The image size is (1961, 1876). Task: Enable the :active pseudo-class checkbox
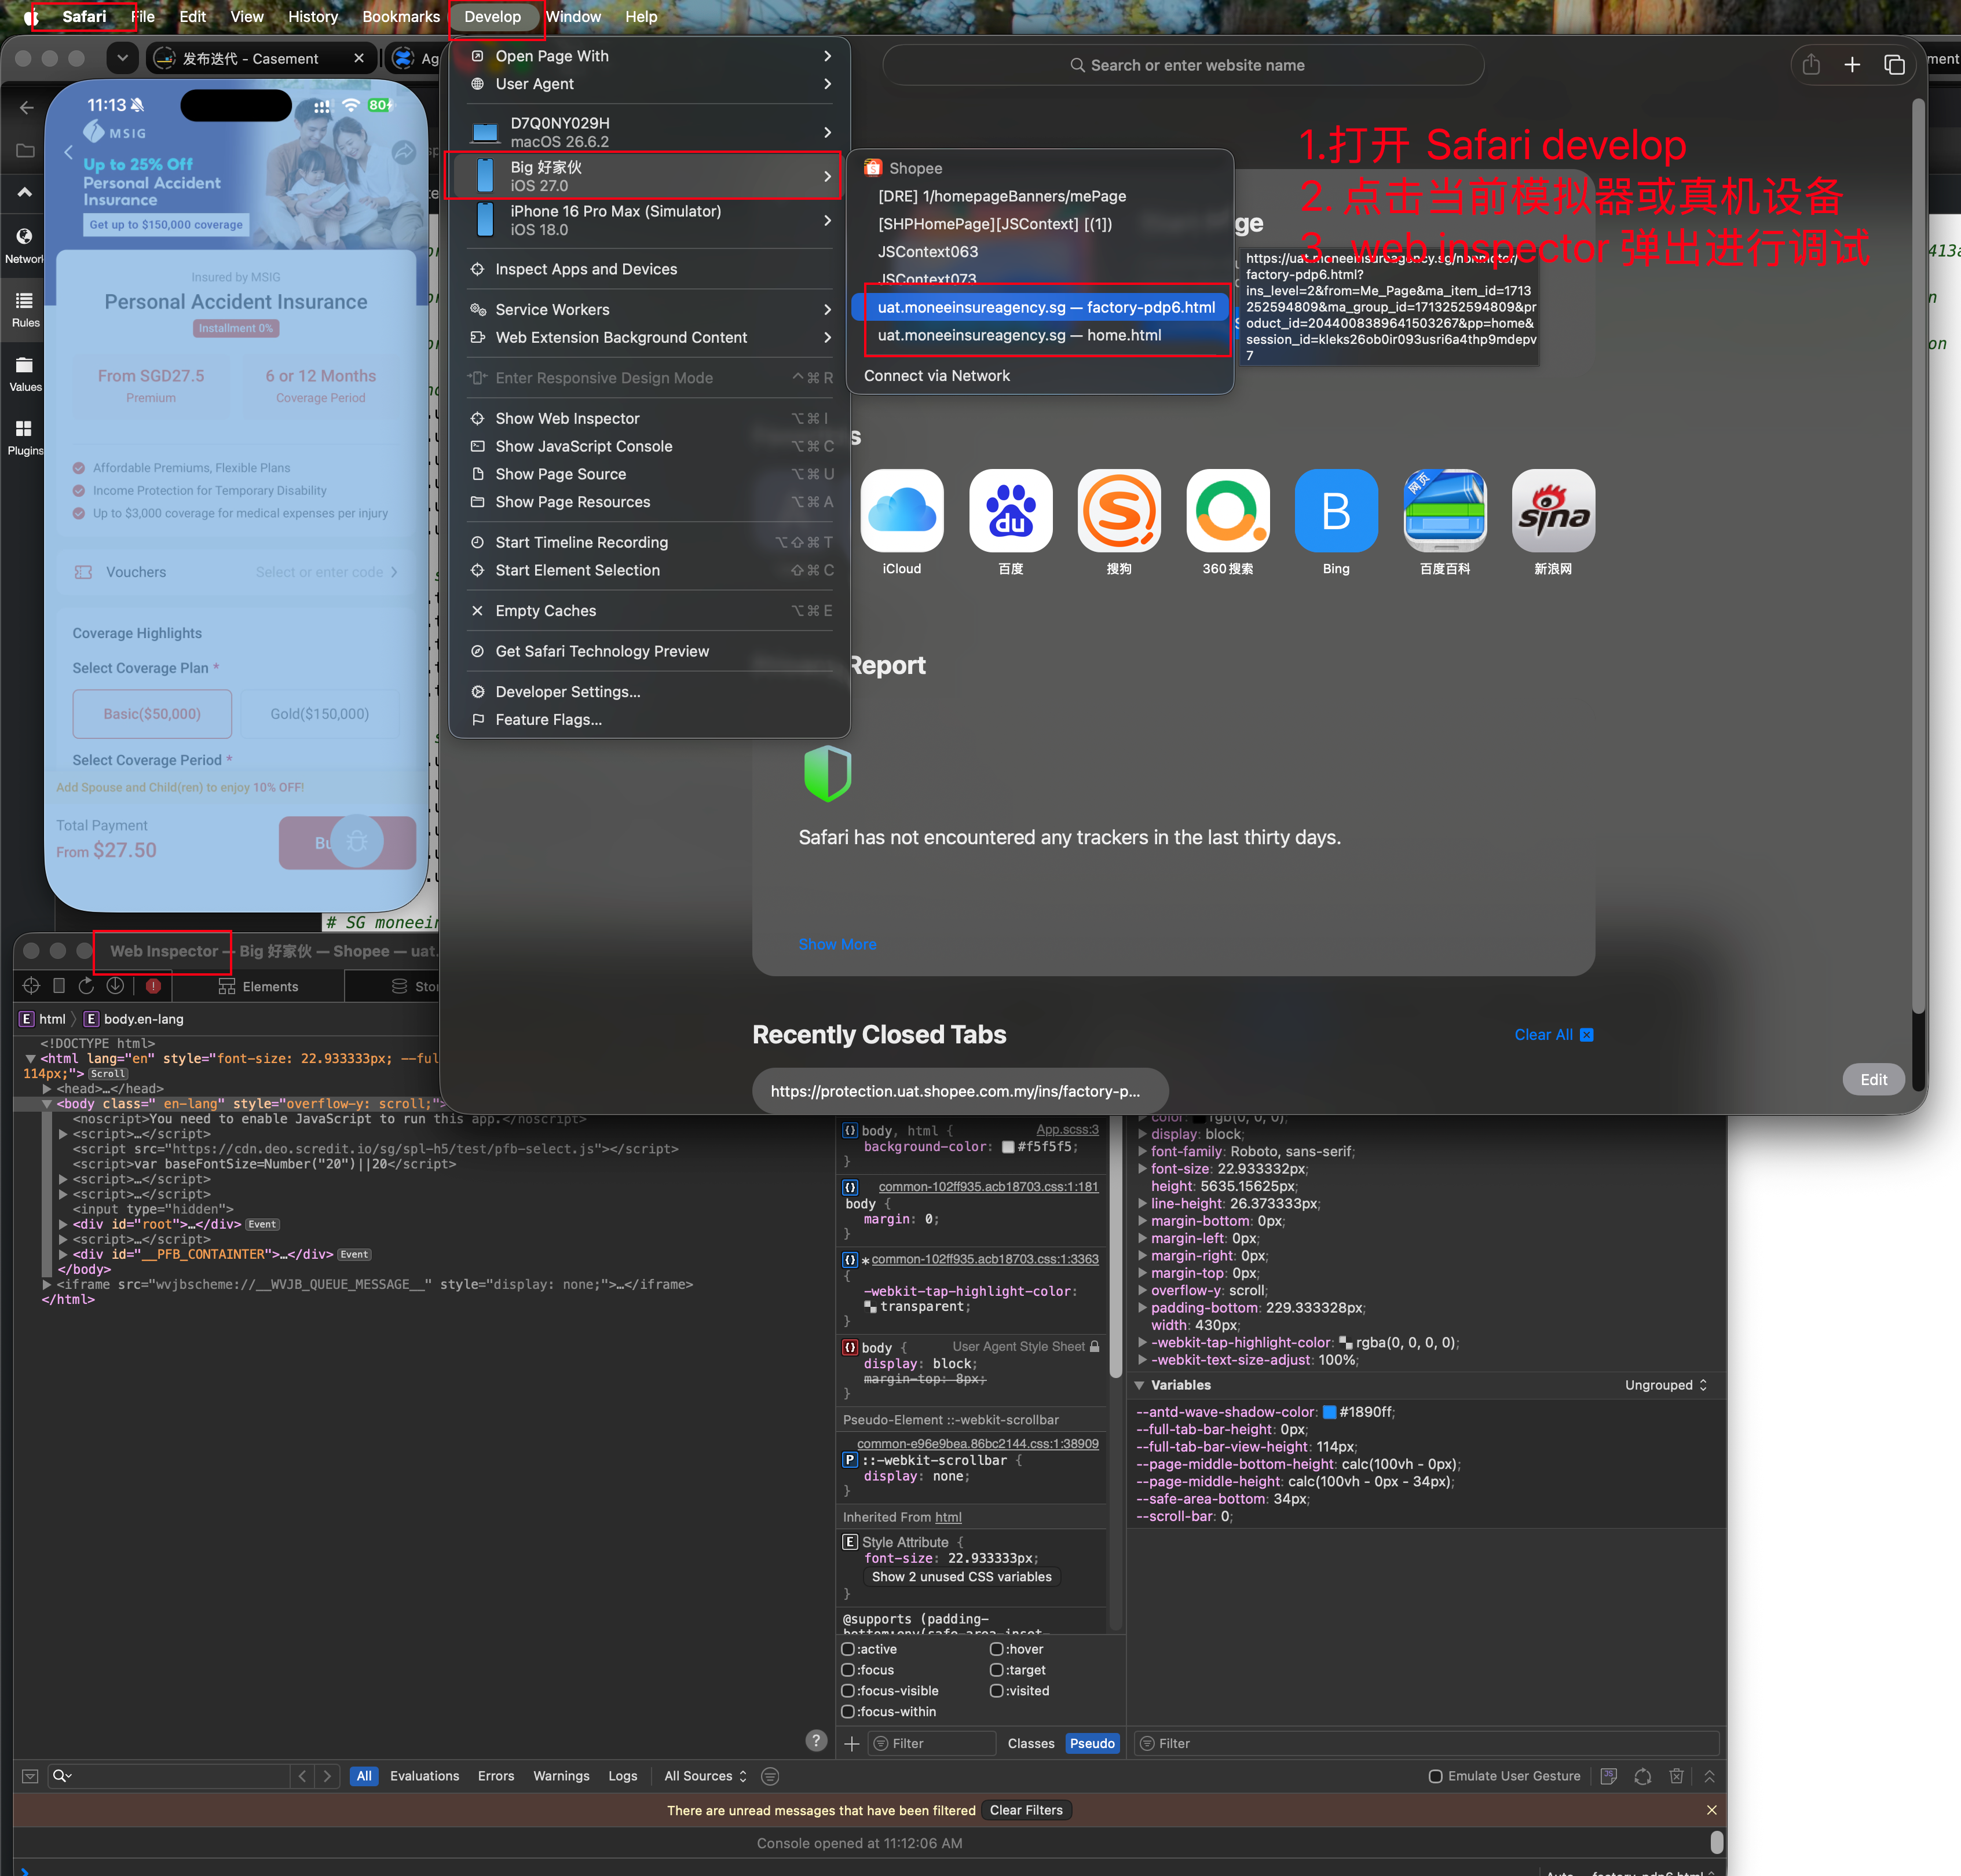(x=848, y=1649)
